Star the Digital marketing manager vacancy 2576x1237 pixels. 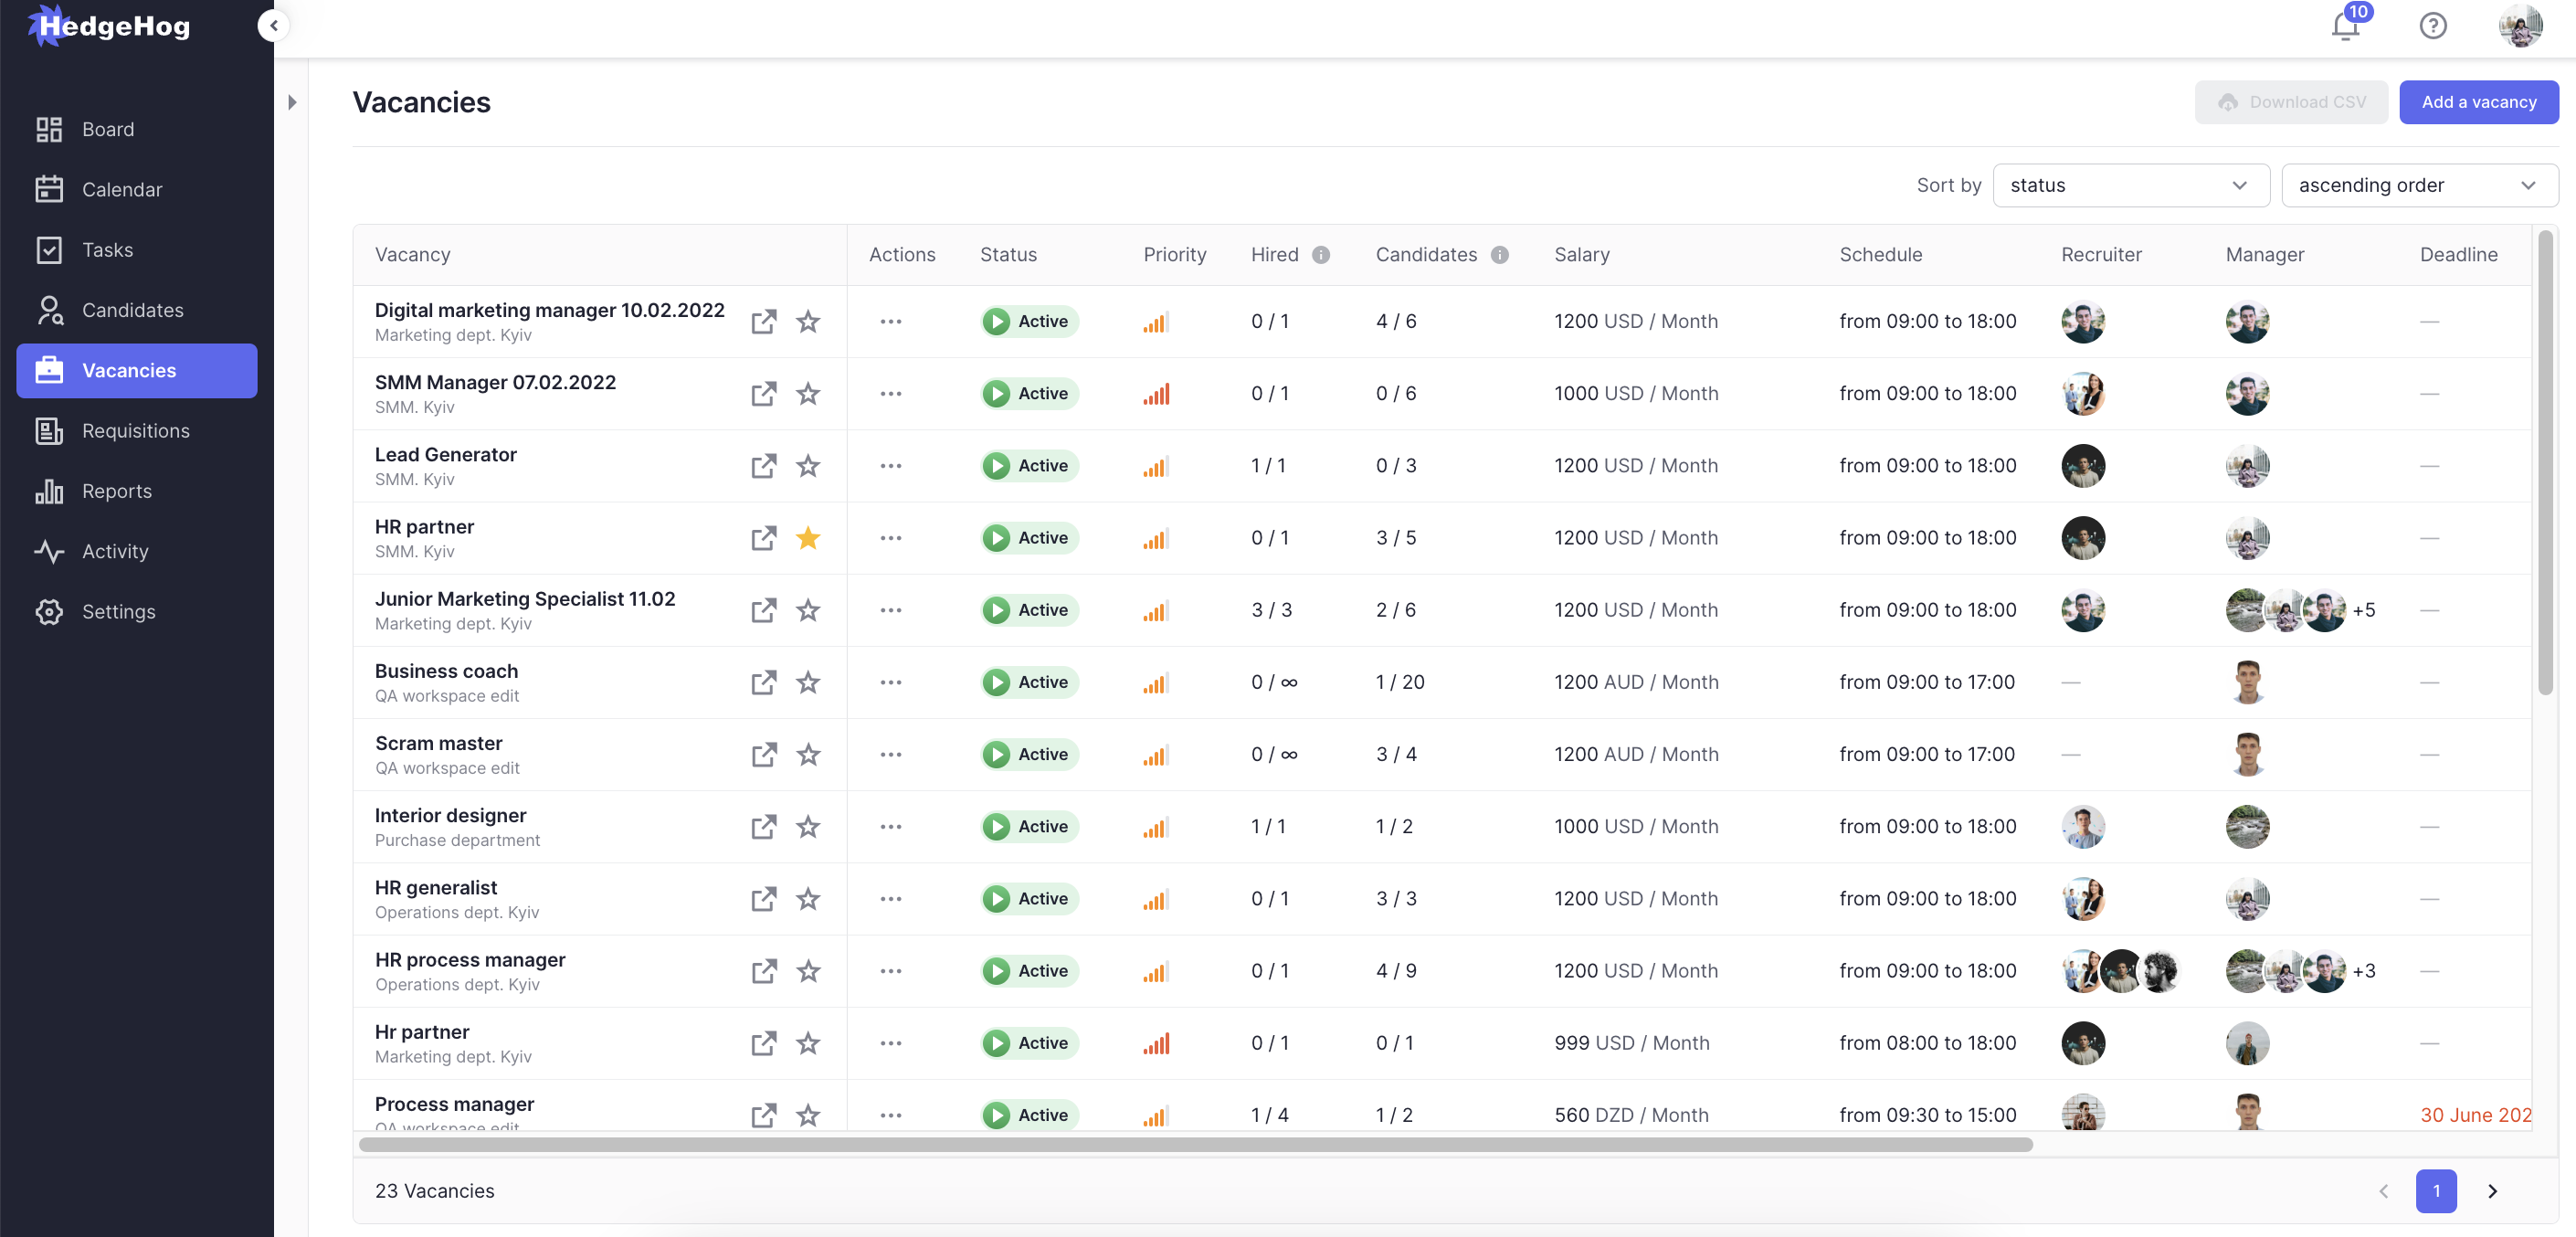pyautogui.click(x=808, y=322)
